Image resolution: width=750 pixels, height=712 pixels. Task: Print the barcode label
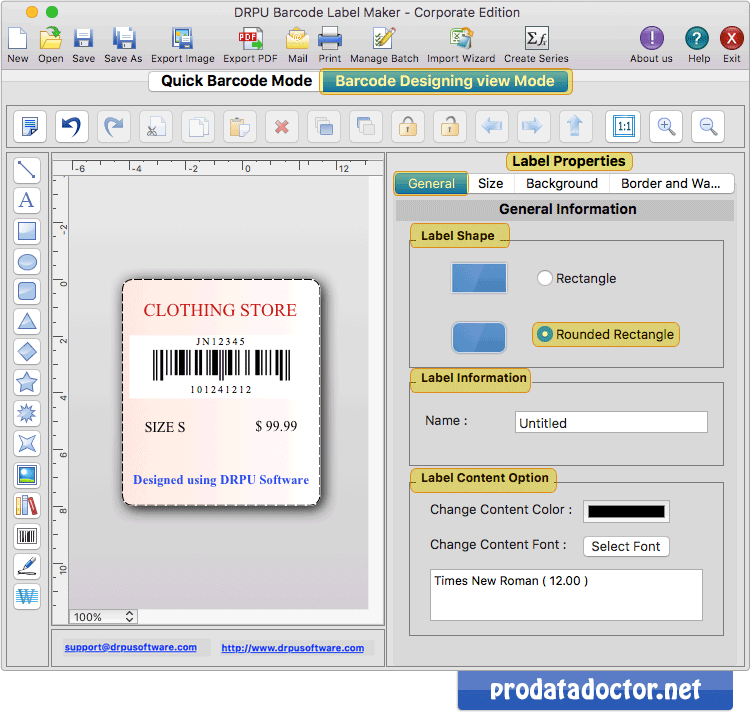click(x=330, y=45)
